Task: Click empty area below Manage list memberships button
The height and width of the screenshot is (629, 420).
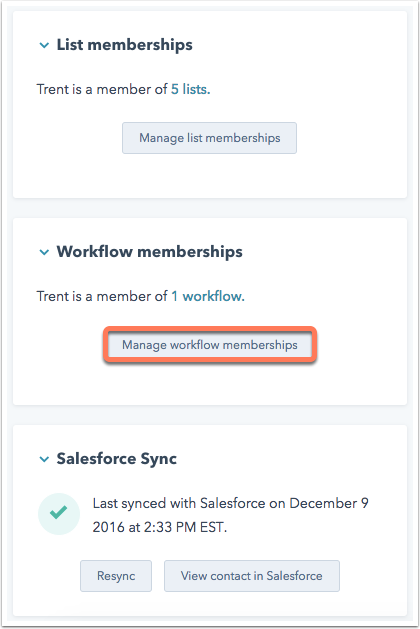Action: [209, 176]
